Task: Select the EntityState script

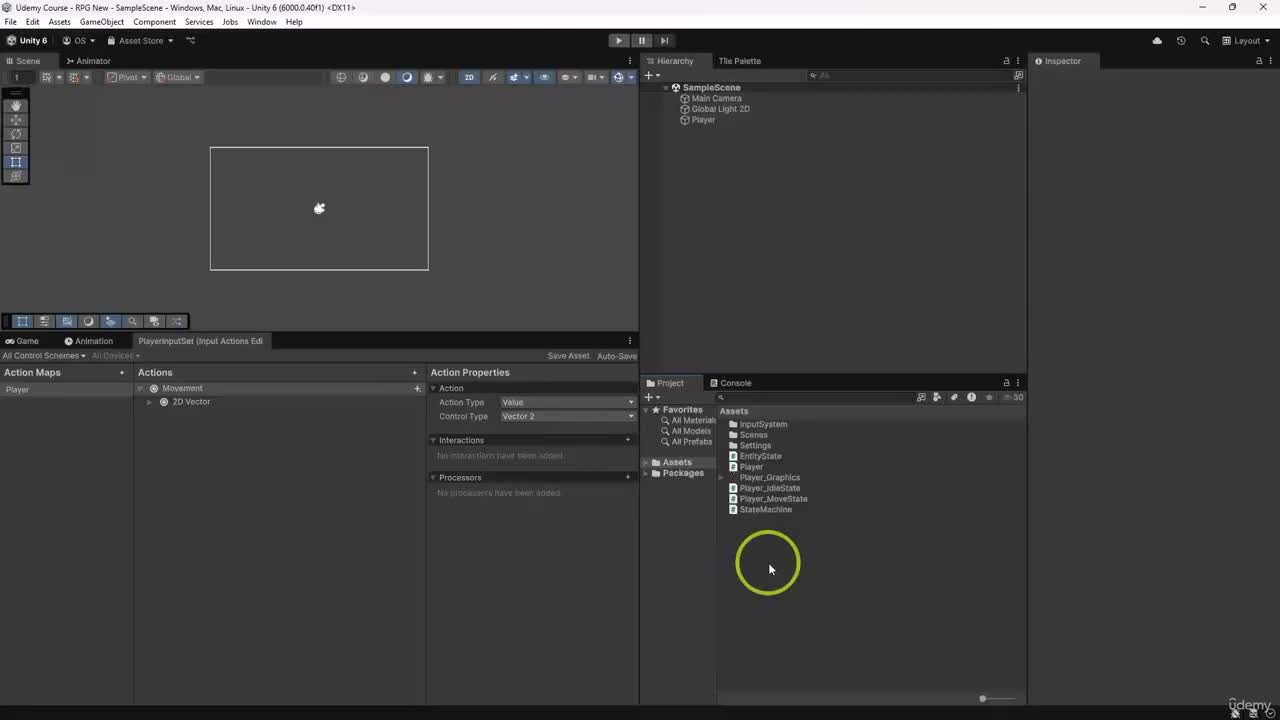Action: (x=760, y=456)
